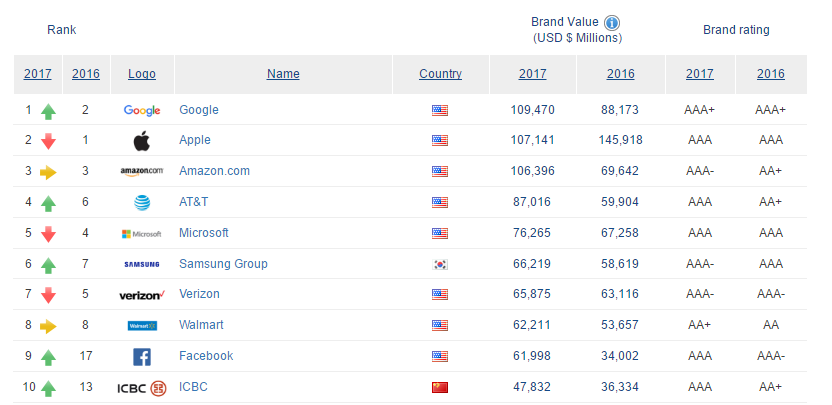Viewport: 832px width, 405px height.
Task: Click the yellow arrow in Amazon.com's row
Action: (x=48, y=172)
